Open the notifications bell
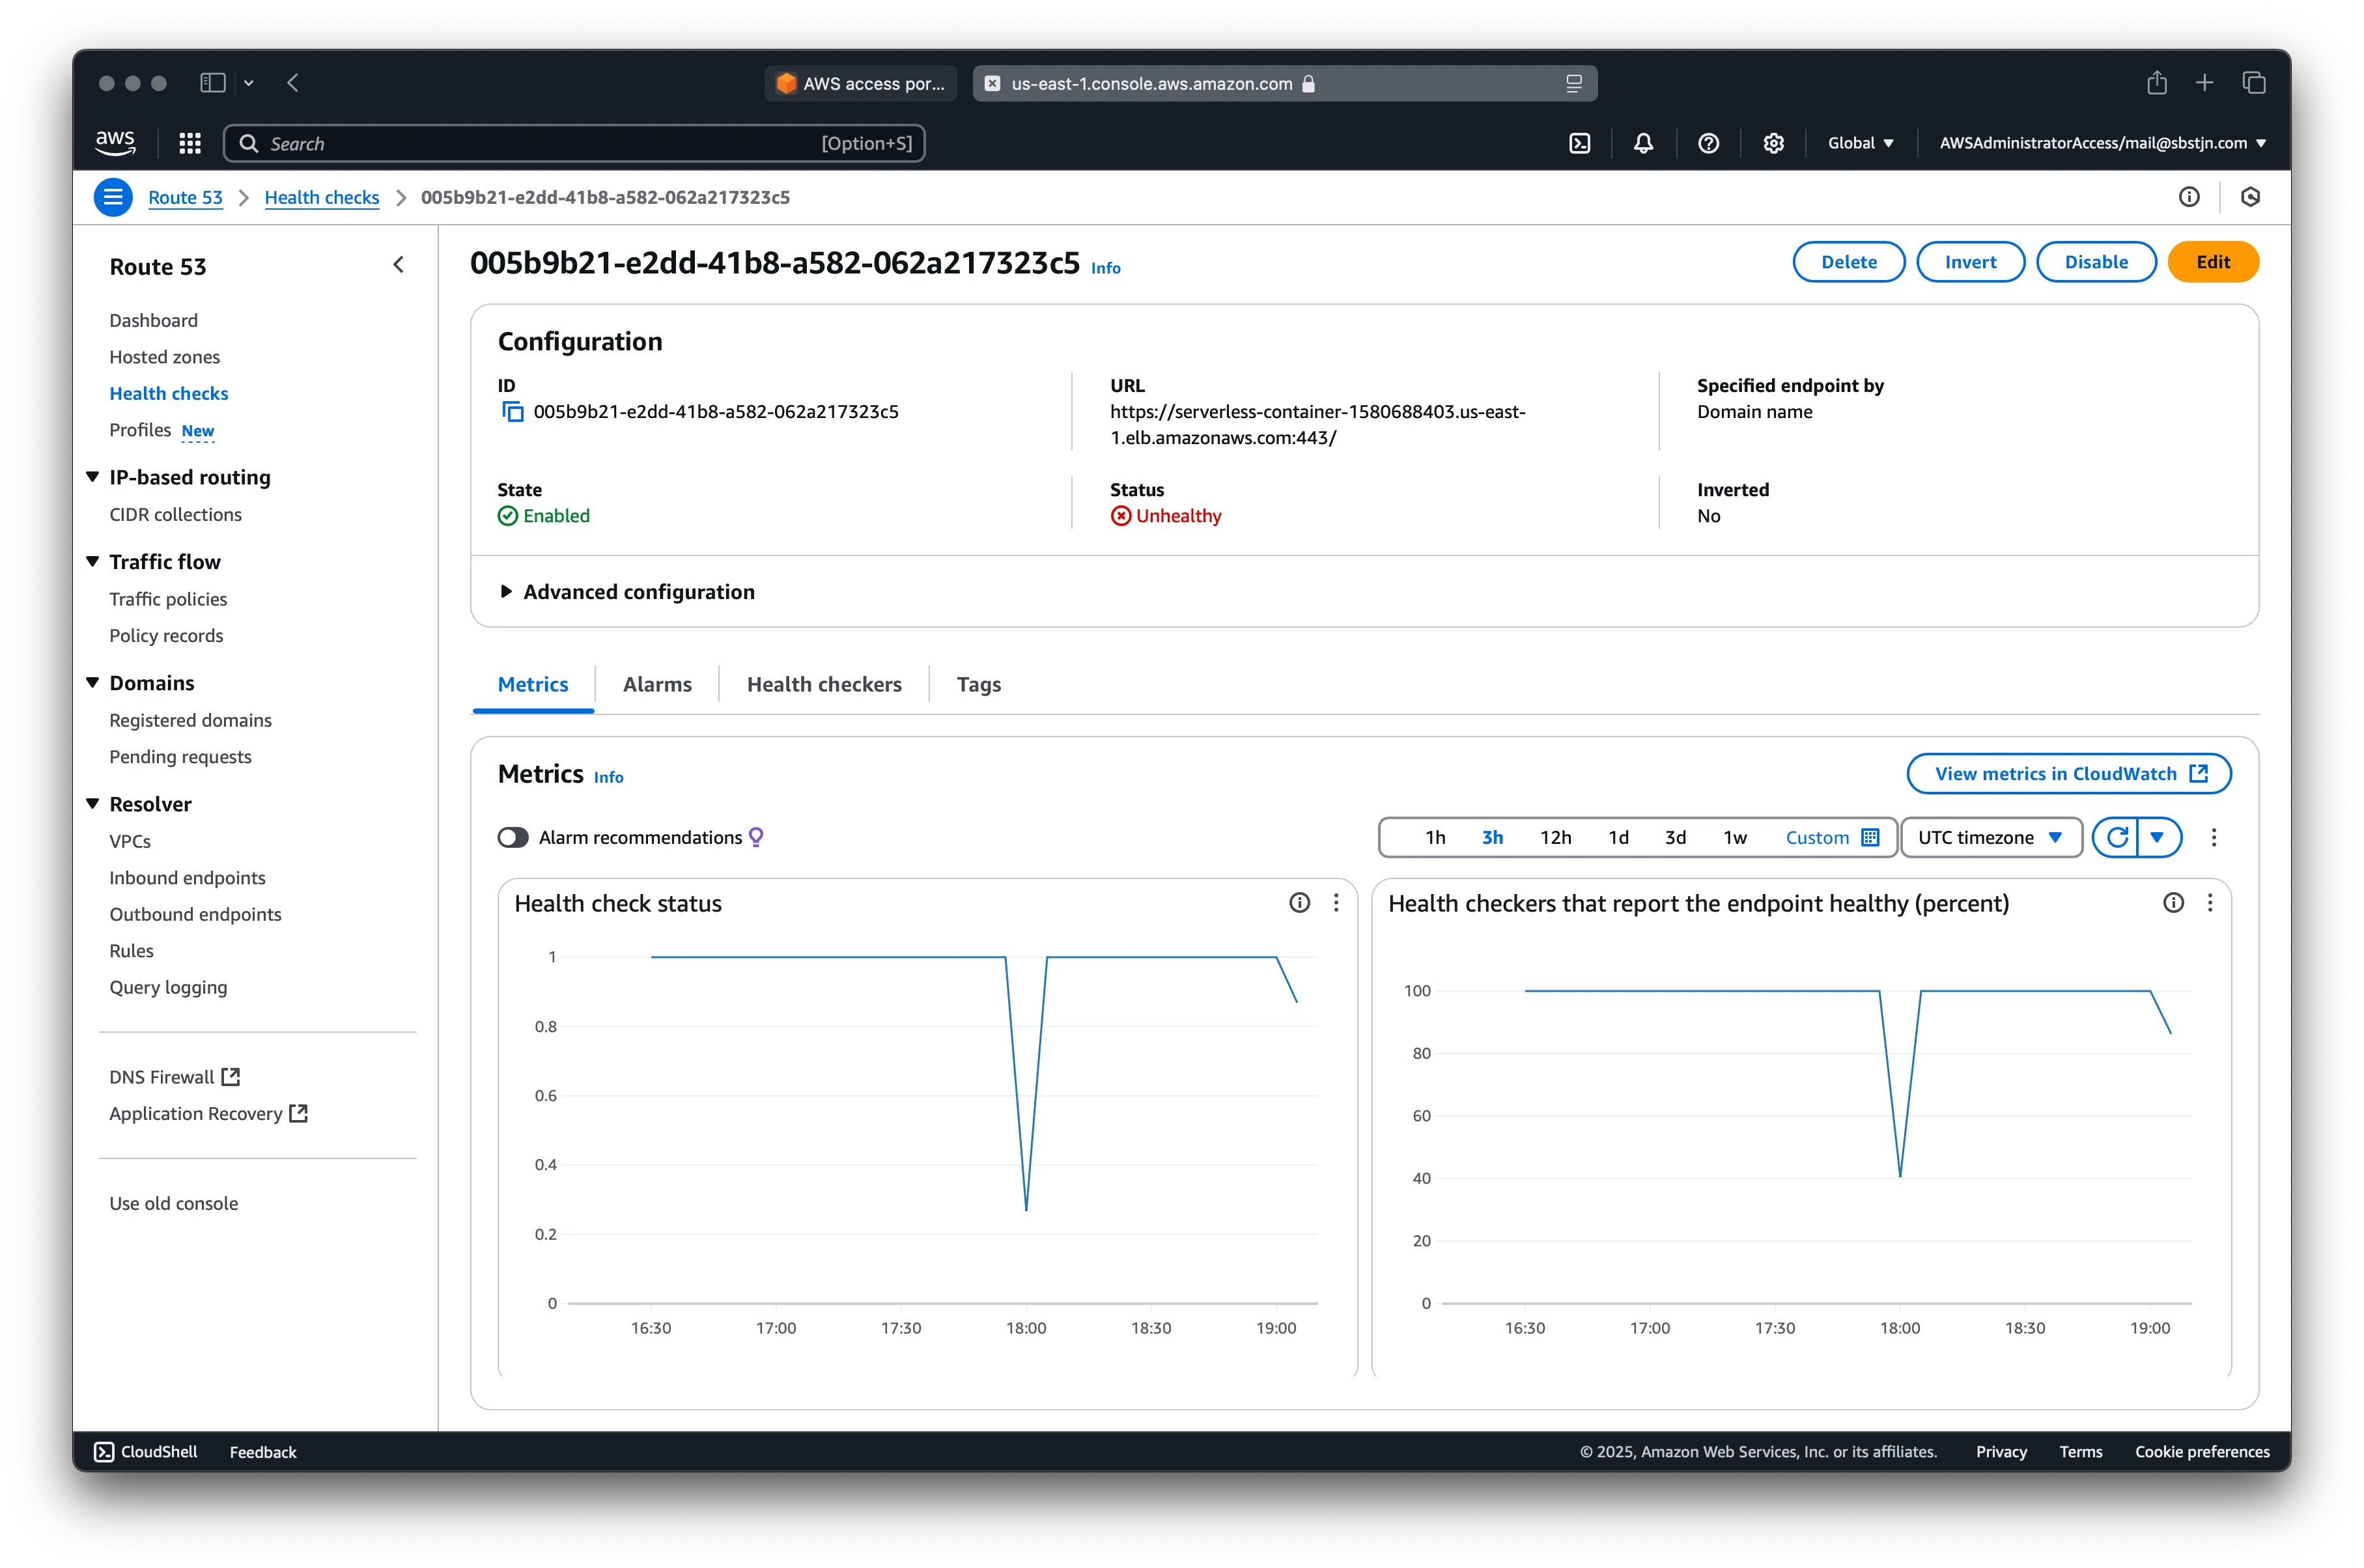The height and width of the screenshot is (1568, 2364). (1643, 143)
